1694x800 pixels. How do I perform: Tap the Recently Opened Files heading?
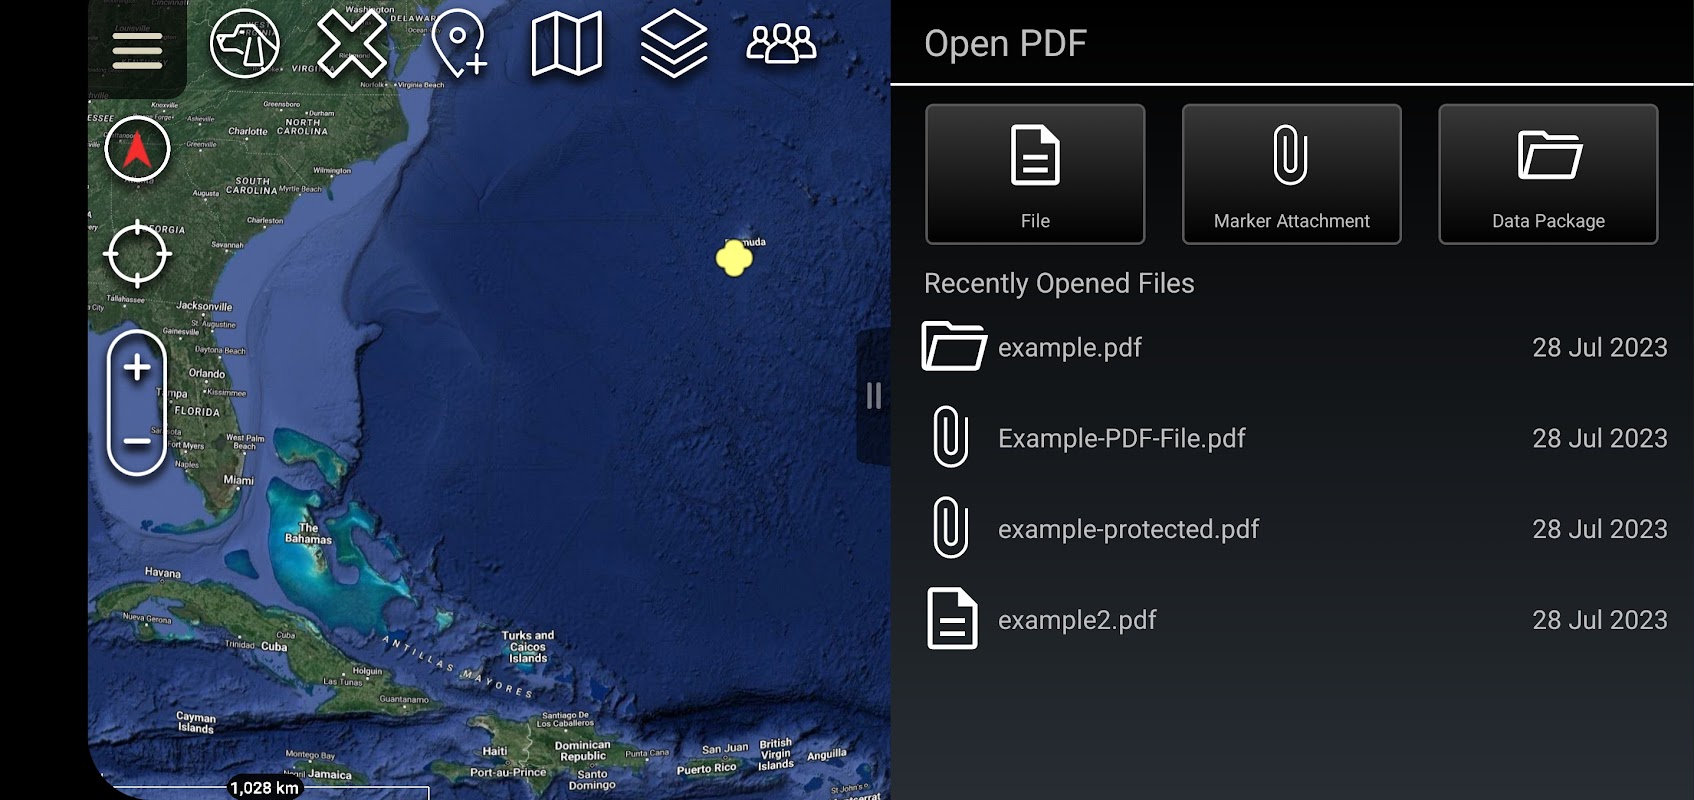tap(1059, 283)
